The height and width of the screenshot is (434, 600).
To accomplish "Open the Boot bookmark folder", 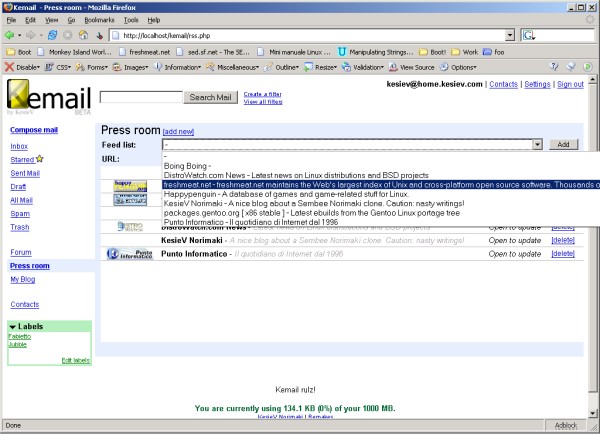I will tap(19, 52).
